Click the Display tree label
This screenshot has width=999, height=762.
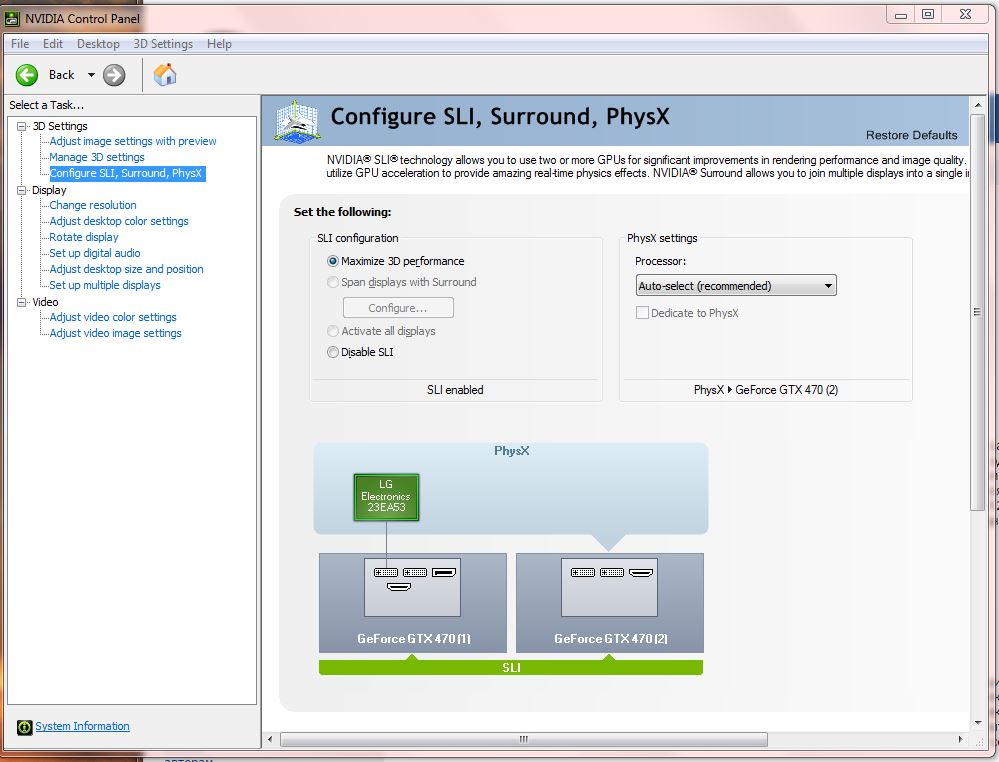pos(49,190)
